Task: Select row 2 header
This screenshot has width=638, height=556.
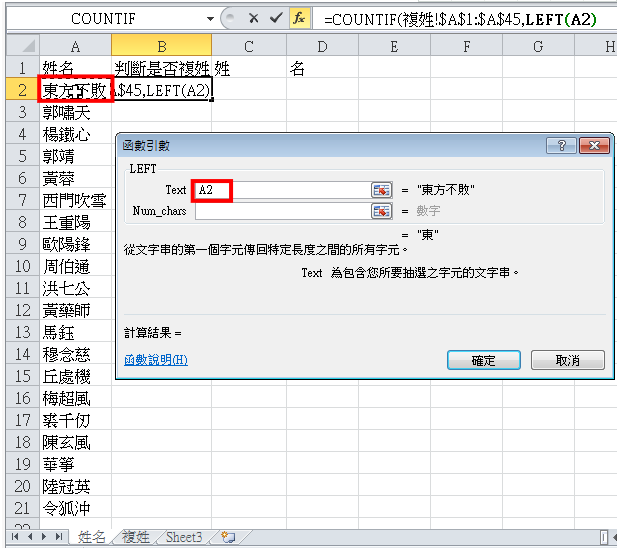Action: (23, 90)
